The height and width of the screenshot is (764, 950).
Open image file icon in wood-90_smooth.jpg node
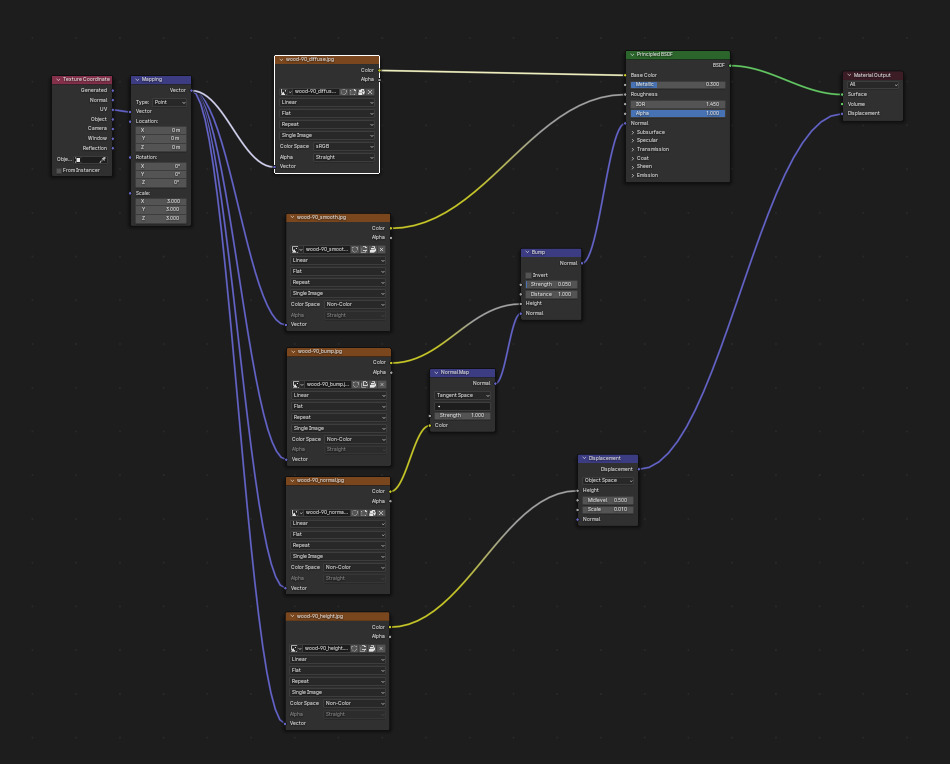pos(373,250)
